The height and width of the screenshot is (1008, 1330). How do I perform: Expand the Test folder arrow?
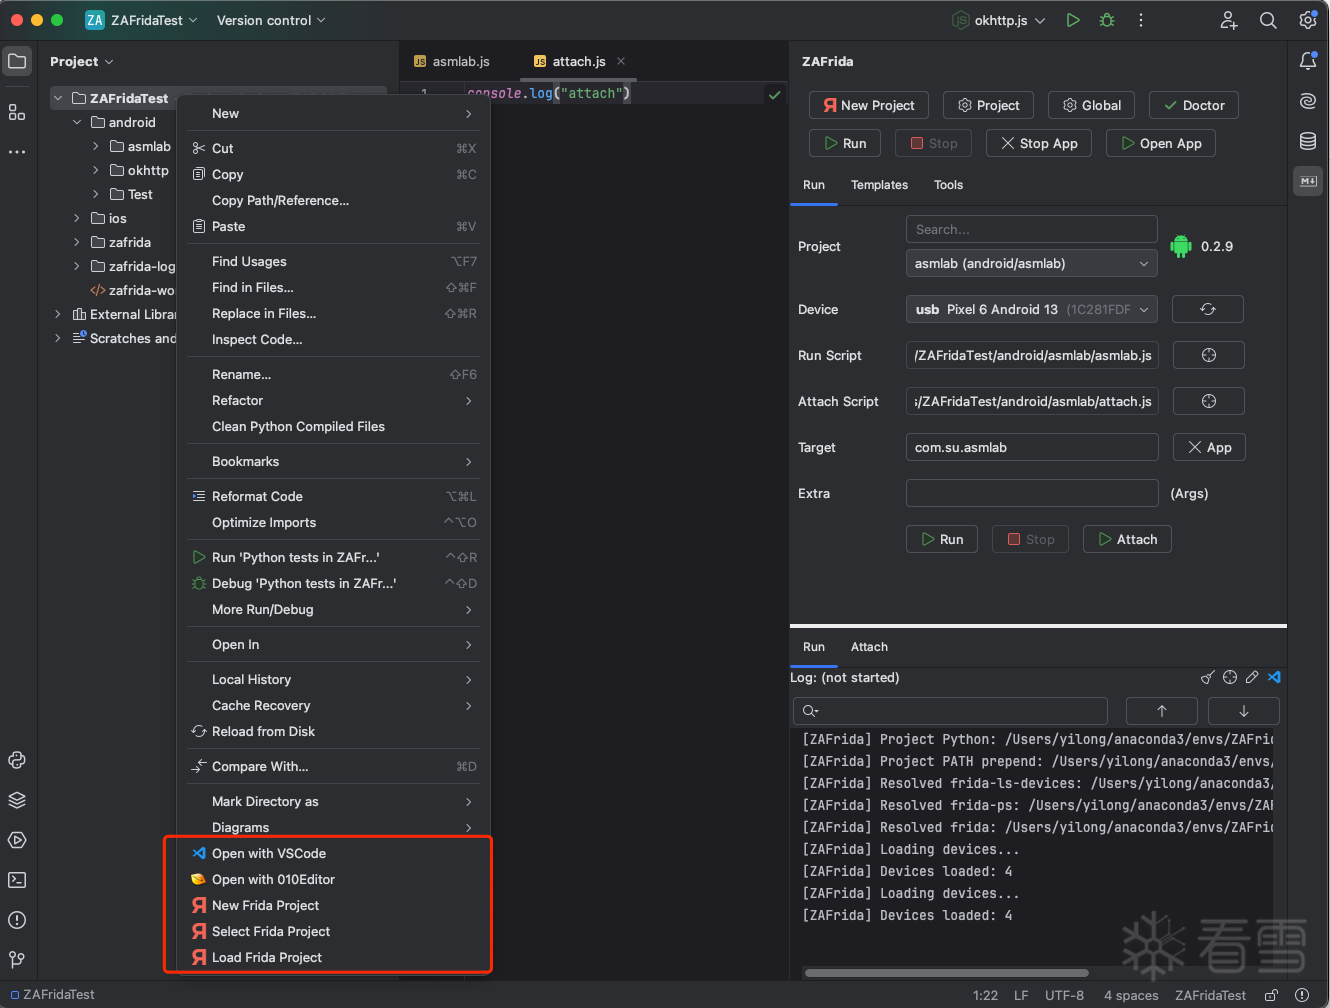click(96, 194)
